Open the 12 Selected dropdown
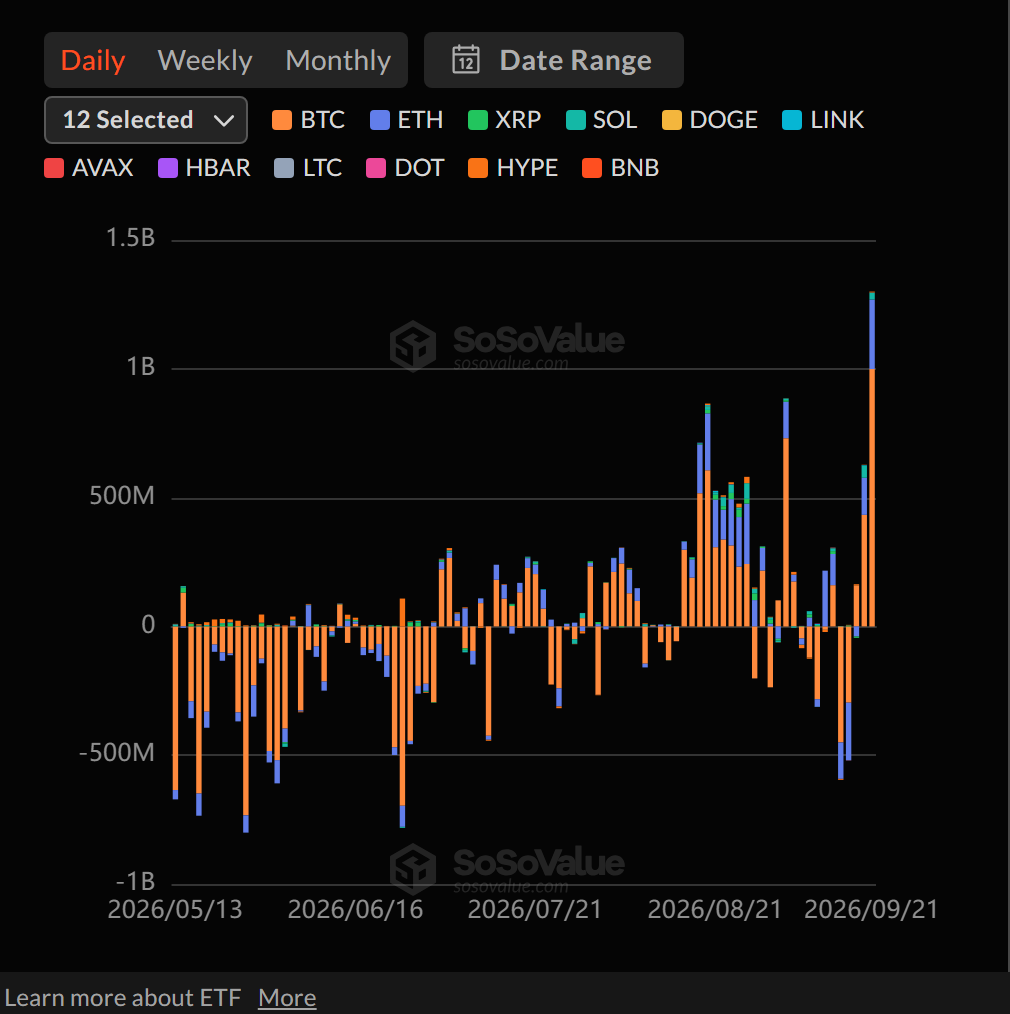Screen dimensions: 1010x1014 (x=145, y=120)
